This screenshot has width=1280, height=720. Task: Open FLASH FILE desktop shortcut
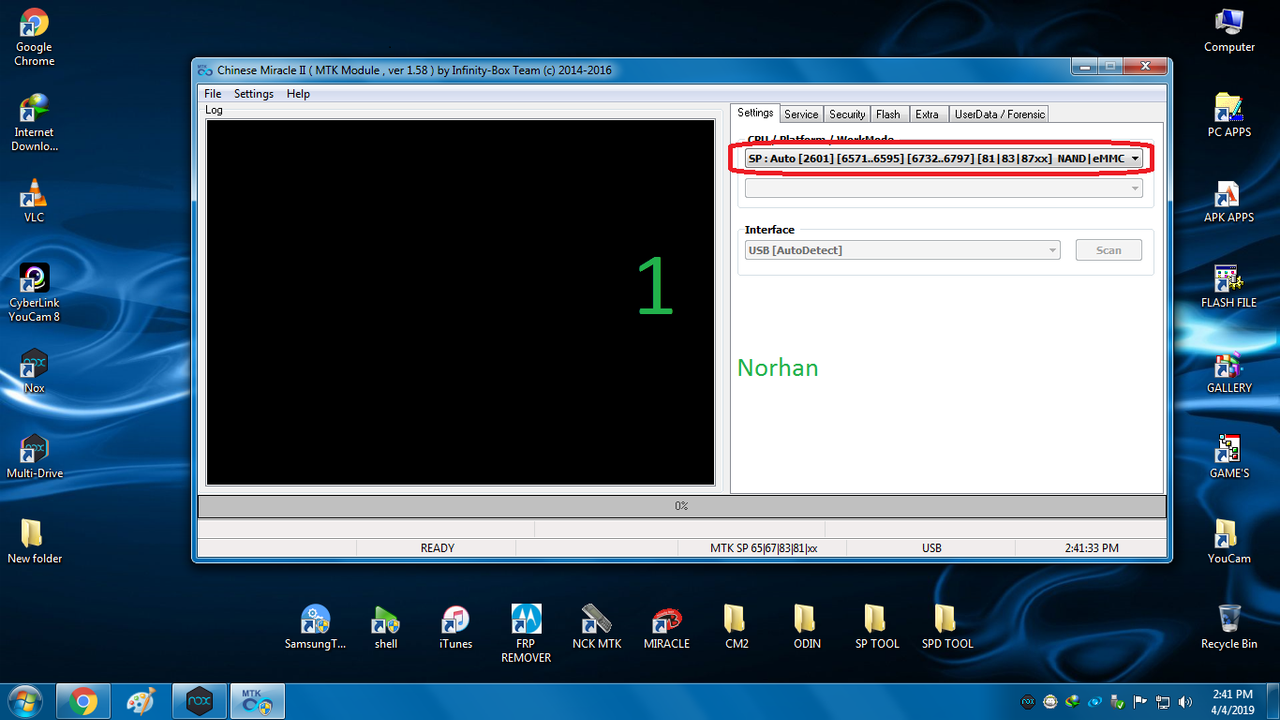tap(1229, 285)
